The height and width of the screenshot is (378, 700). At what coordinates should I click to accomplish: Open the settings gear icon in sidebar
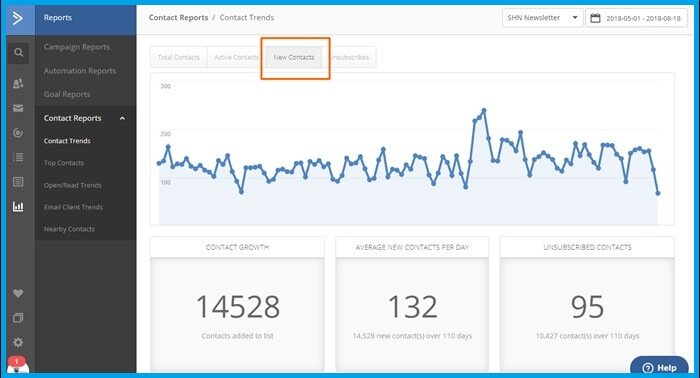click(x=18, y=342)
